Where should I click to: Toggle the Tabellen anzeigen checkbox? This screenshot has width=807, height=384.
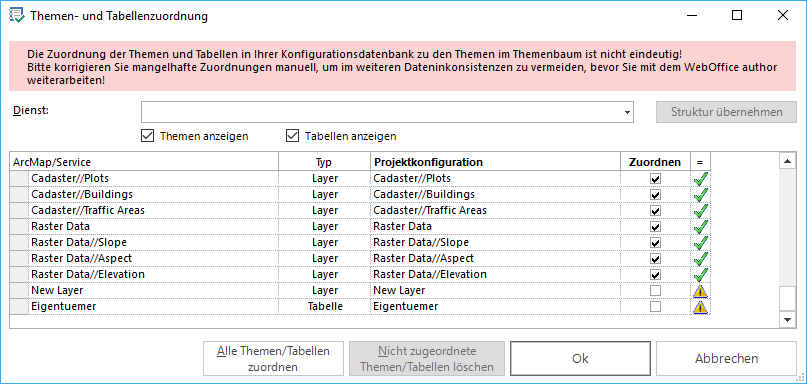point(292,136)
